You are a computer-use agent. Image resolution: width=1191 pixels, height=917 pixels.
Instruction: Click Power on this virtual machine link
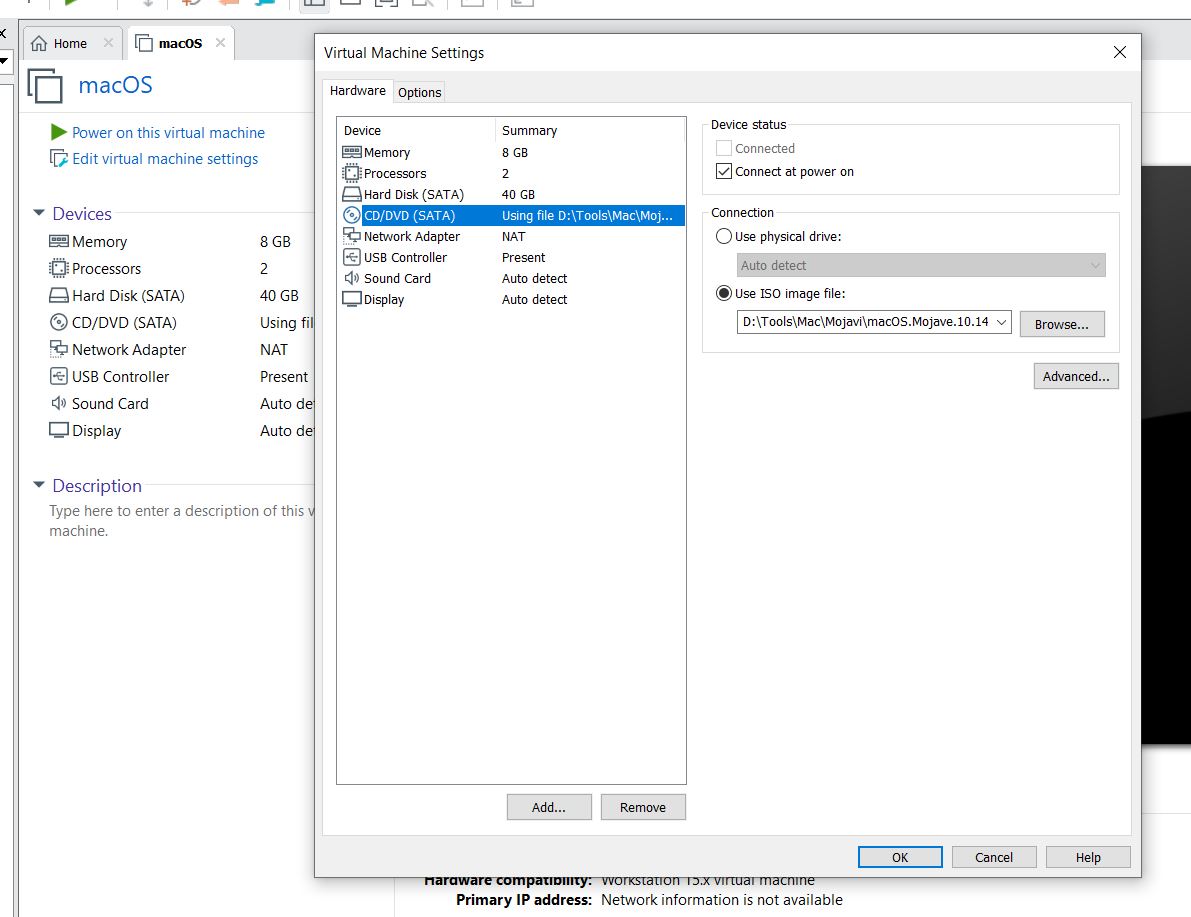[x=169, y=132]
